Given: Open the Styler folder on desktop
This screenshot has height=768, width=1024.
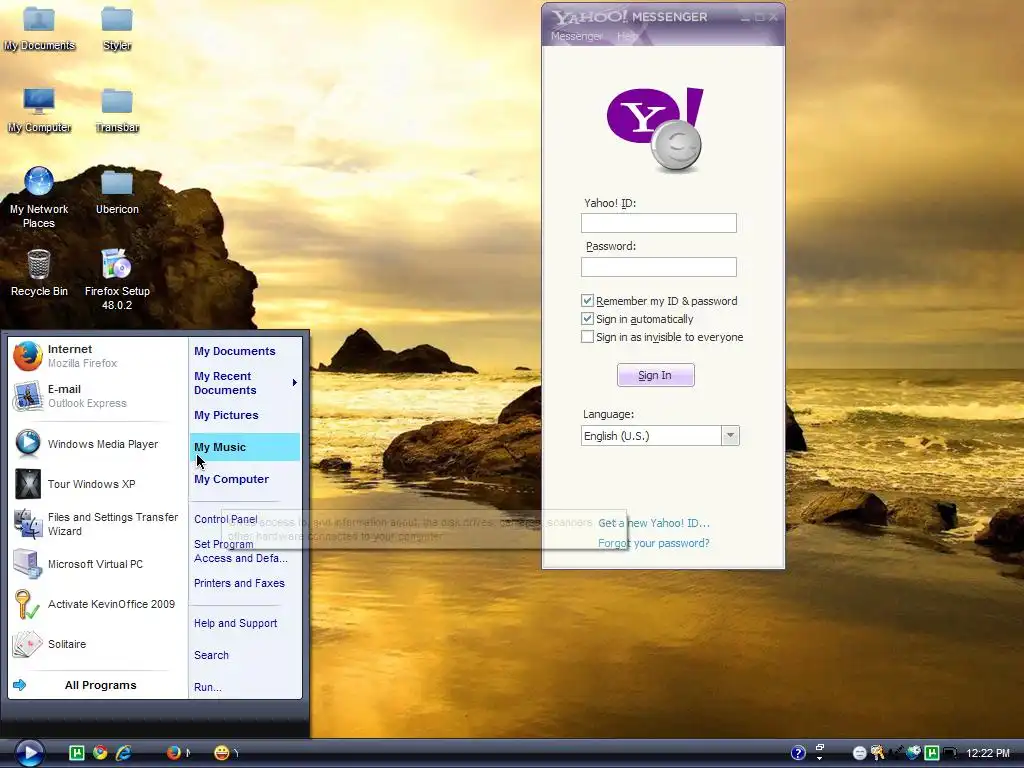Looking at the screenshot, I should 117,27.
